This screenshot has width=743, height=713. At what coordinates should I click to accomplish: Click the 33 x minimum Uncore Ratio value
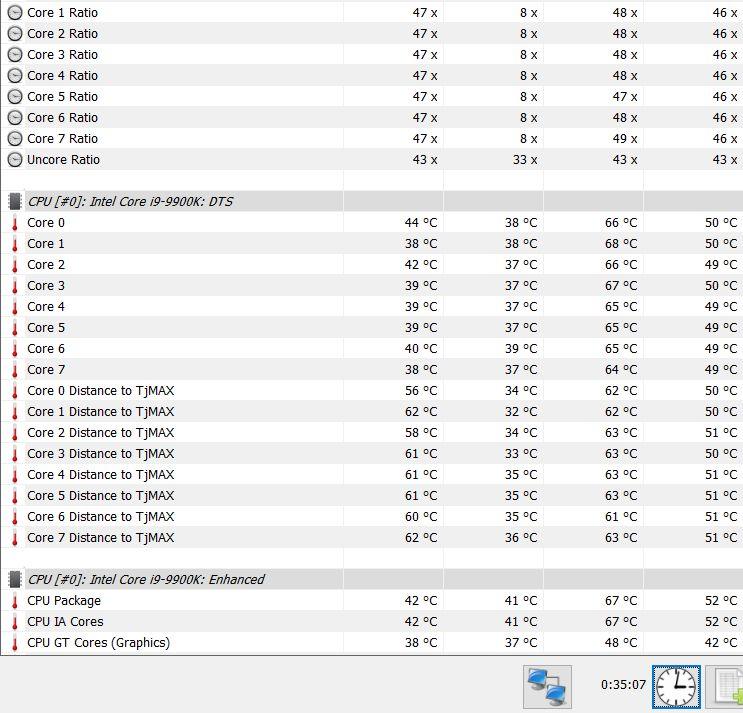coord(525,160)
